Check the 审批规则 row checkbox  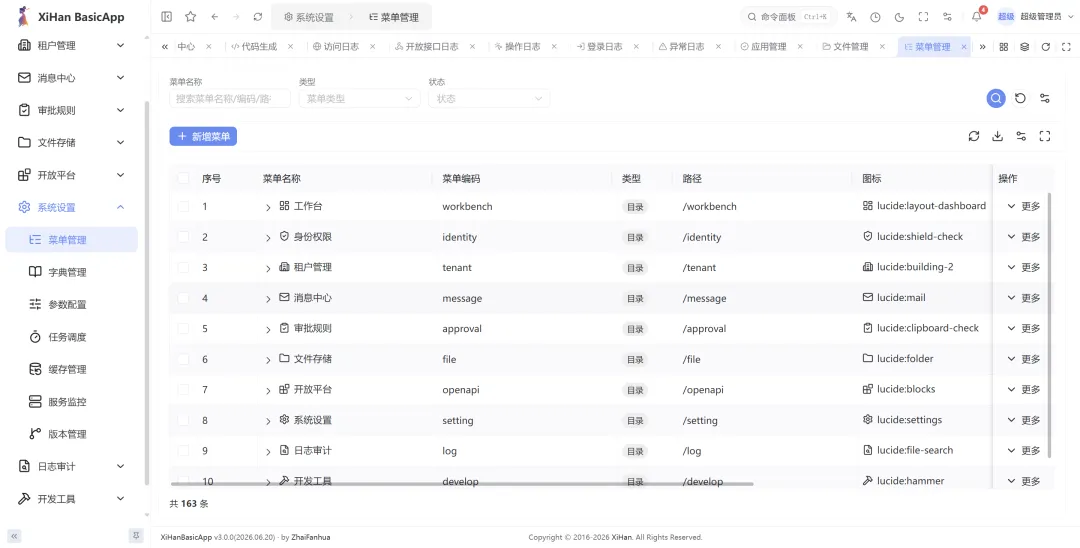(183, 328)
